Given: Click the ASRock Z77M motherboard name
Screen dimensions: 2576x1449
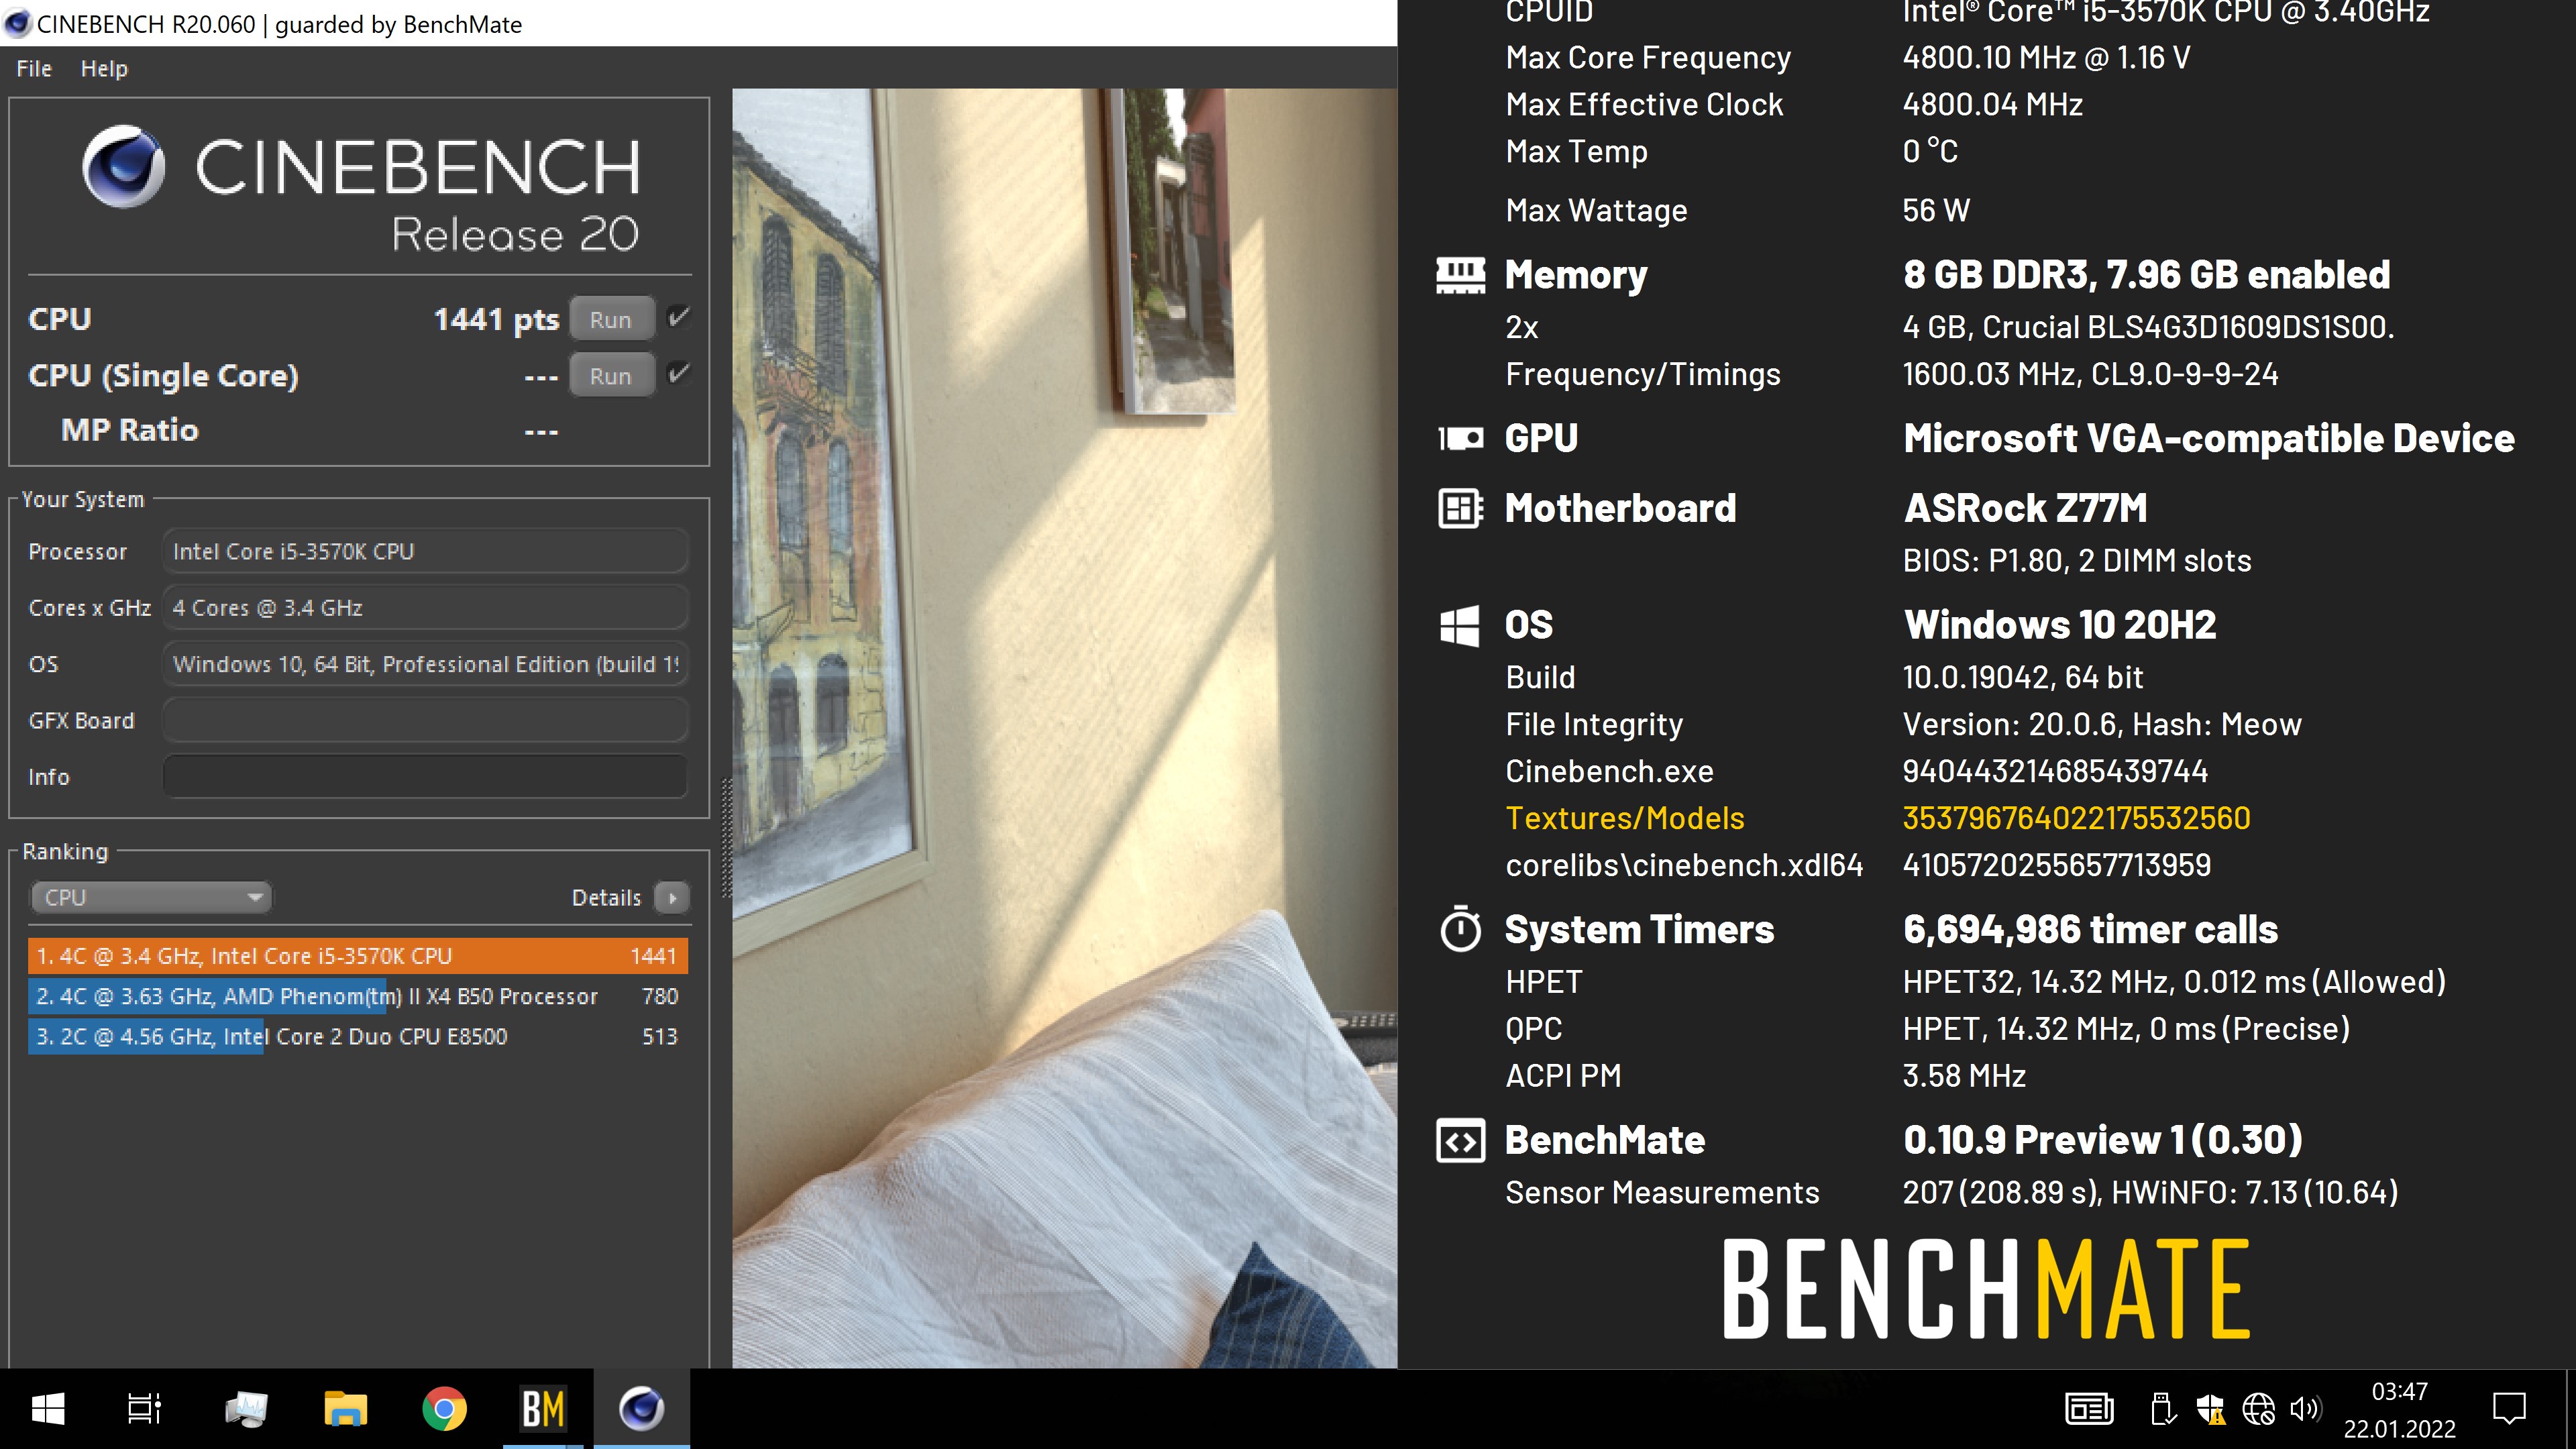Looking at the screenshot, I should coord(2025,508).
